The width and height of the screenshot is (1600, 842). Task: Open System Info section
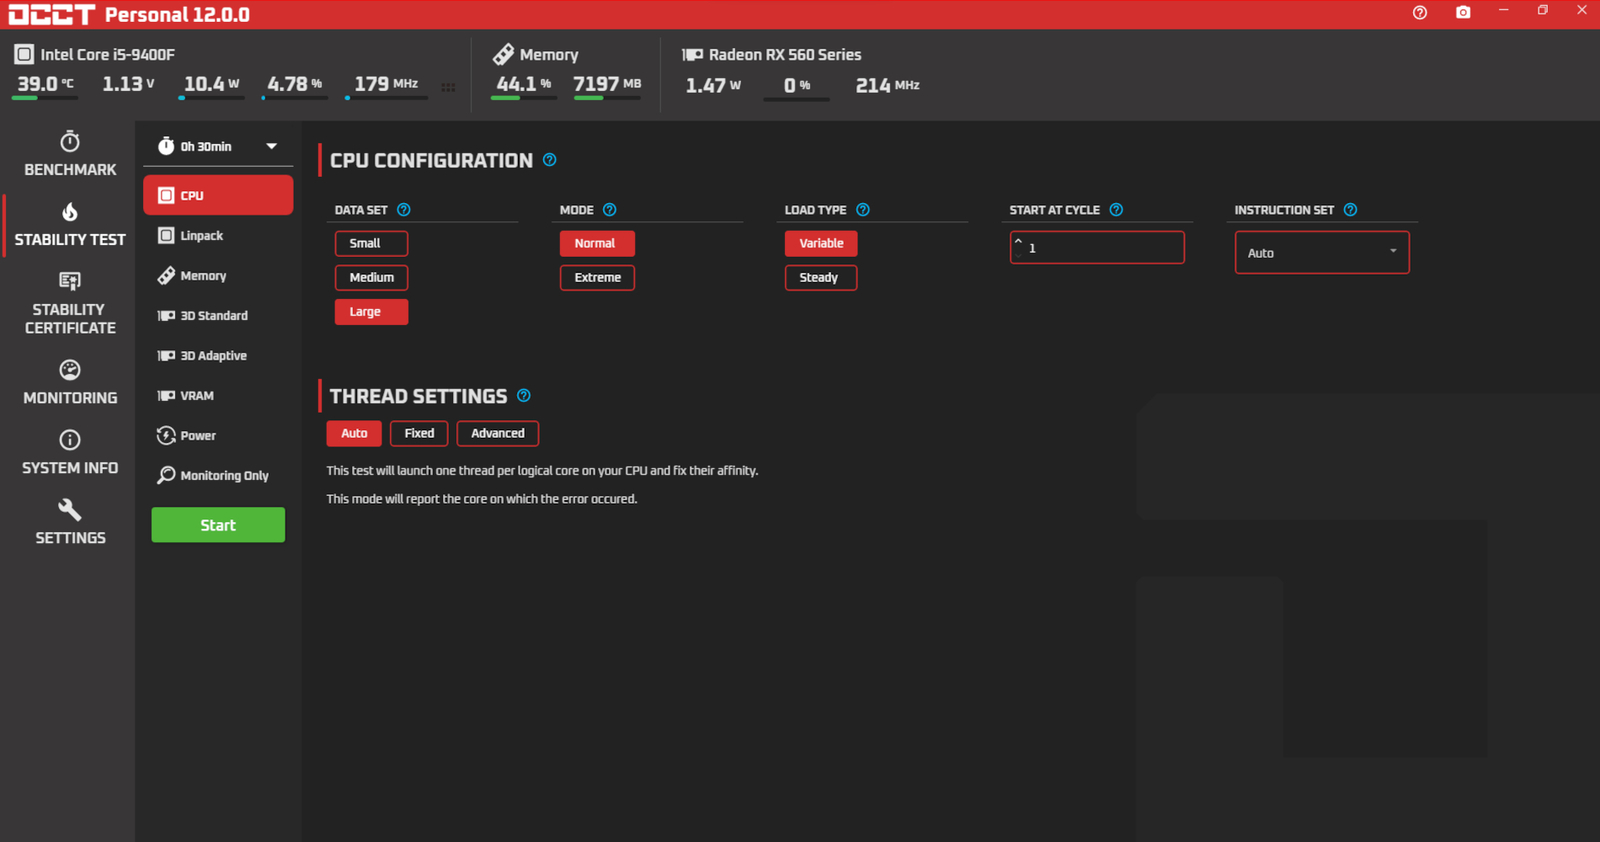(x=70, y=452)
